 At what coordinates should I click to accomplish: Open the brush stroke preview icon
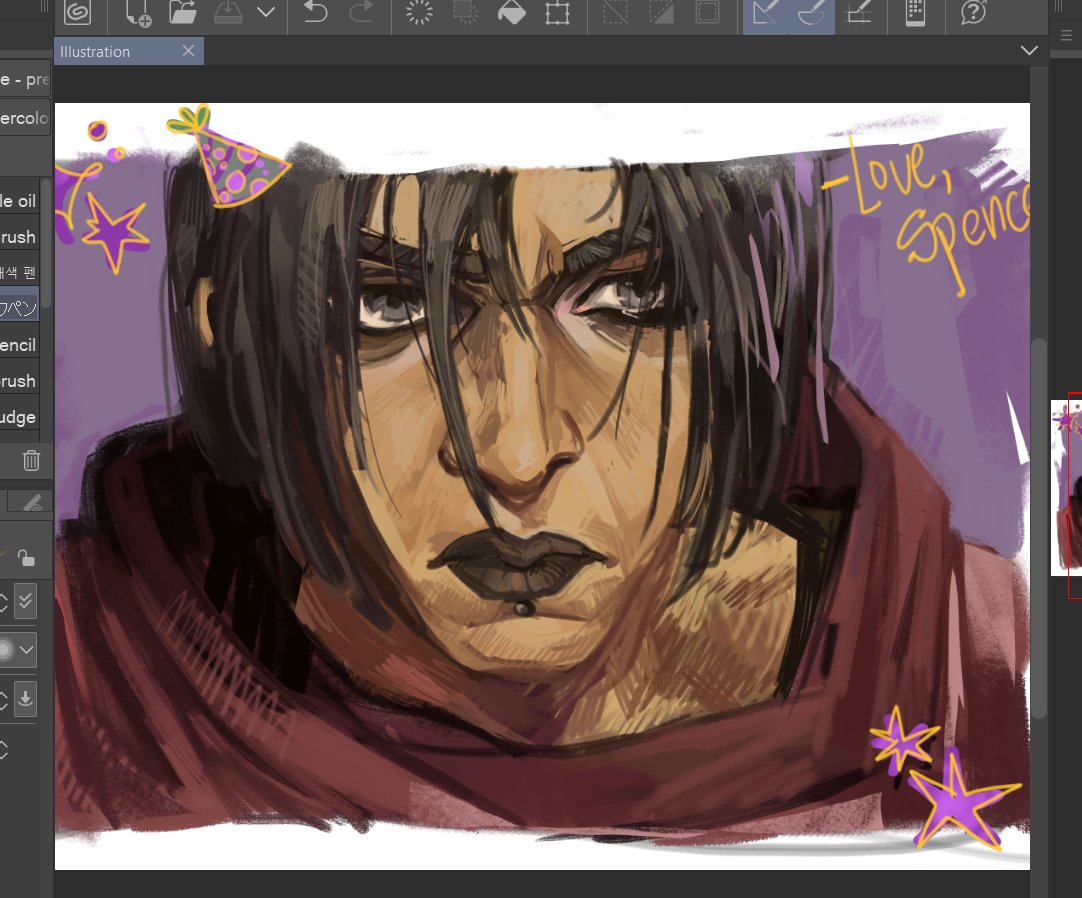pyautogui.click(x=30, y=502)
